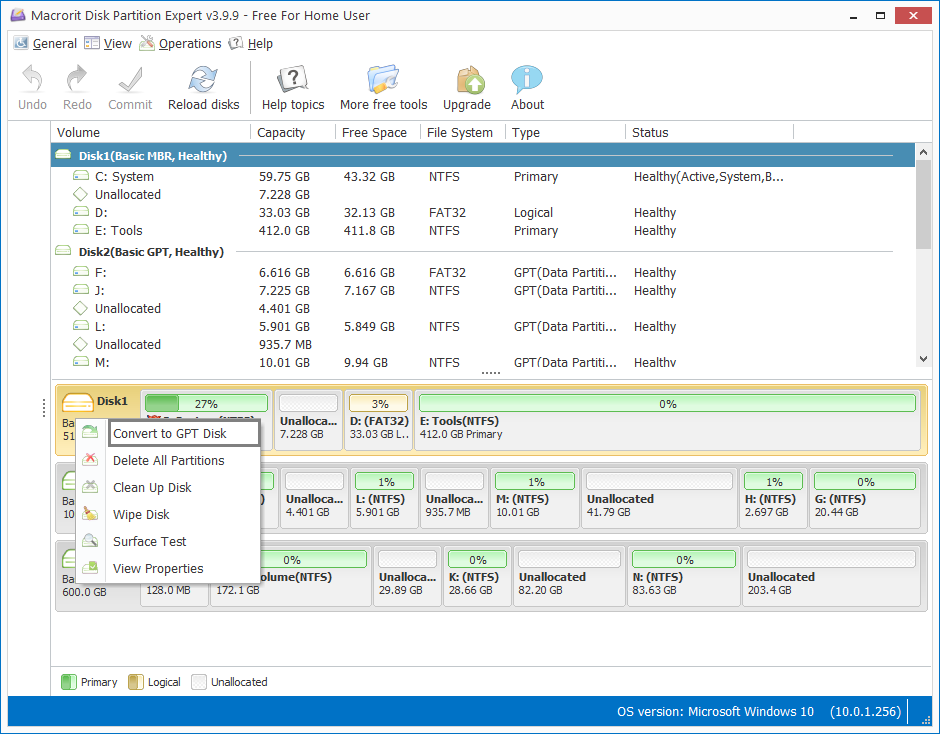
Task: Click the 27% usage bar of the C: partition
Action: [x=206, y=404]
